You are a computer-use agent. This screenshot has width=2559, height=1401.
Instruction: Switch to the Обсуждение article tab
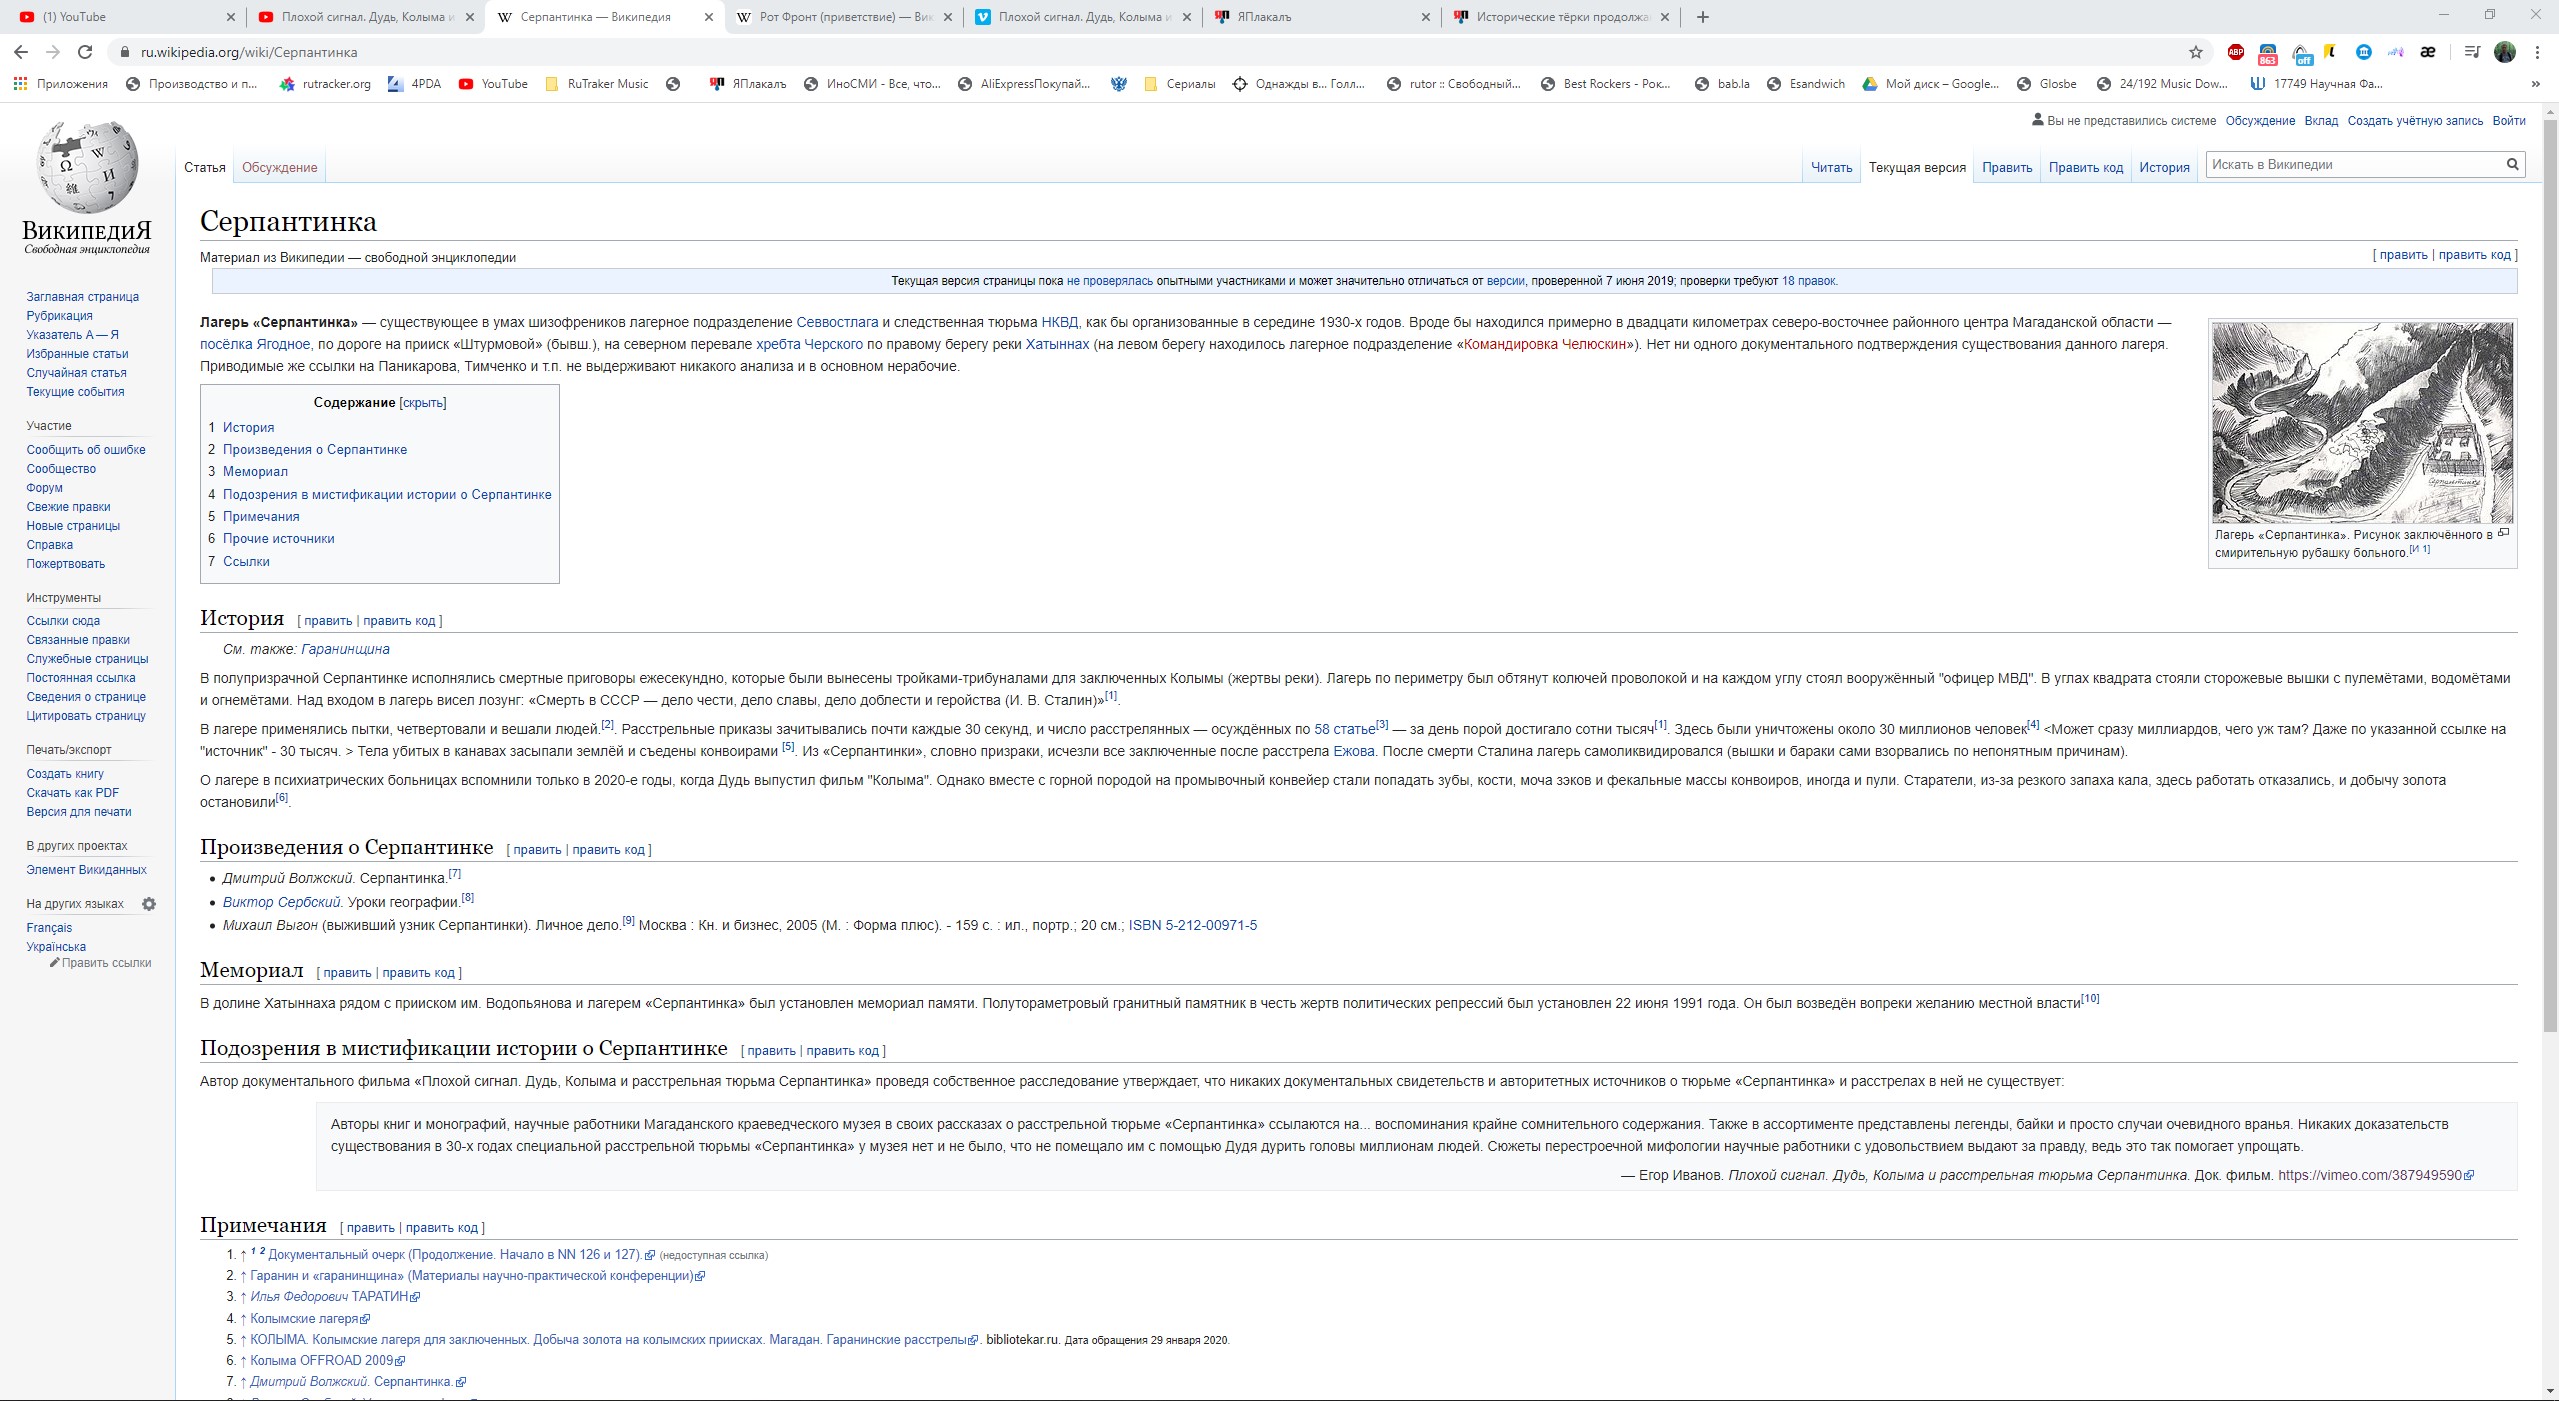pos(279,168)
